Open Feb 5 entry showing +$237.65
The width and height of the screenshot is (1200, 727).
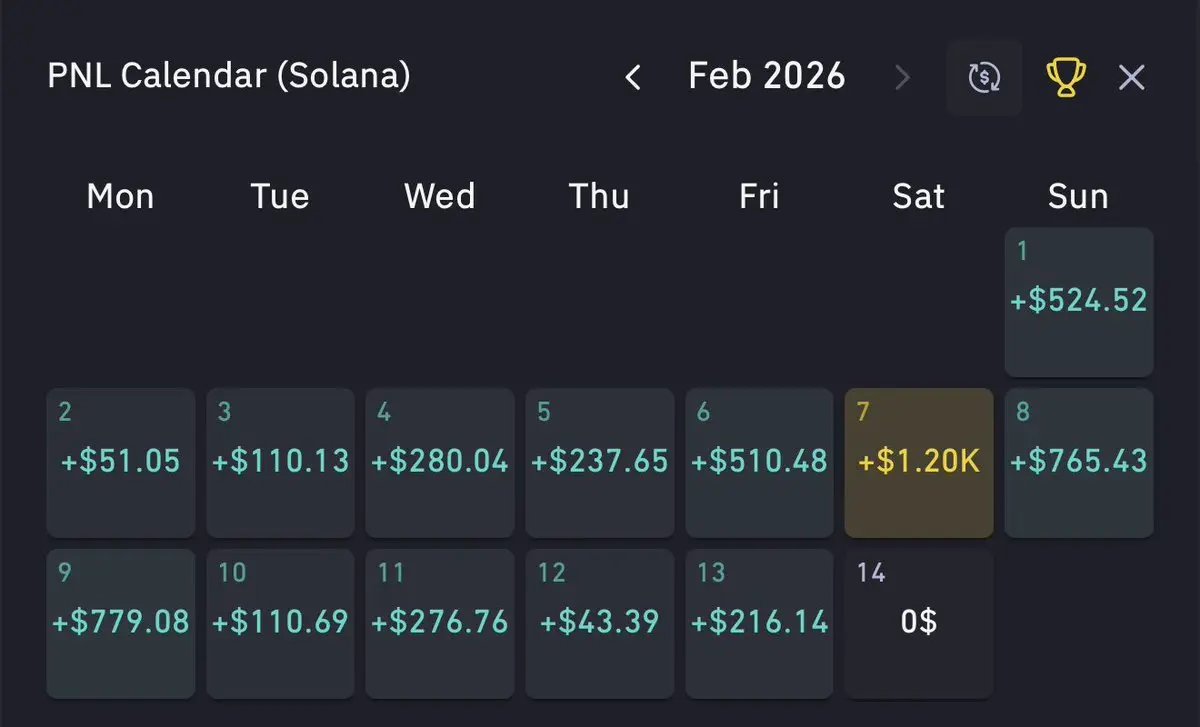click(x=599, y=462)
